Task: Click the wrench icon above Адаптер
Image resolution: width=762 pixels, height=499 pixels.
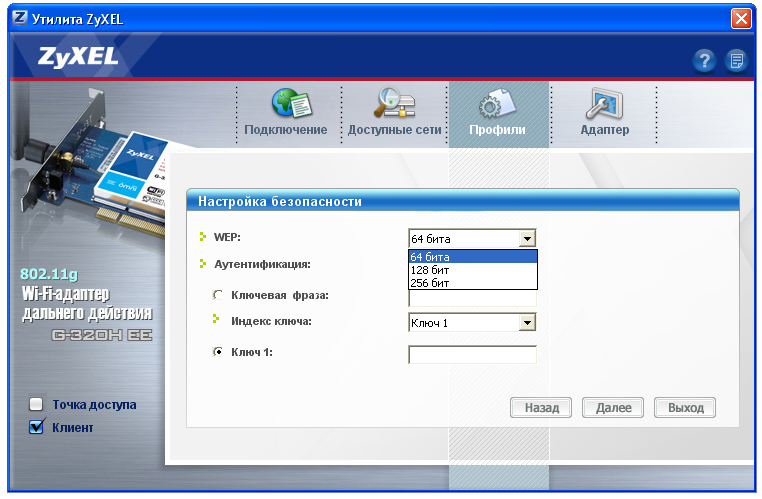Action: (x=605, y=103)
